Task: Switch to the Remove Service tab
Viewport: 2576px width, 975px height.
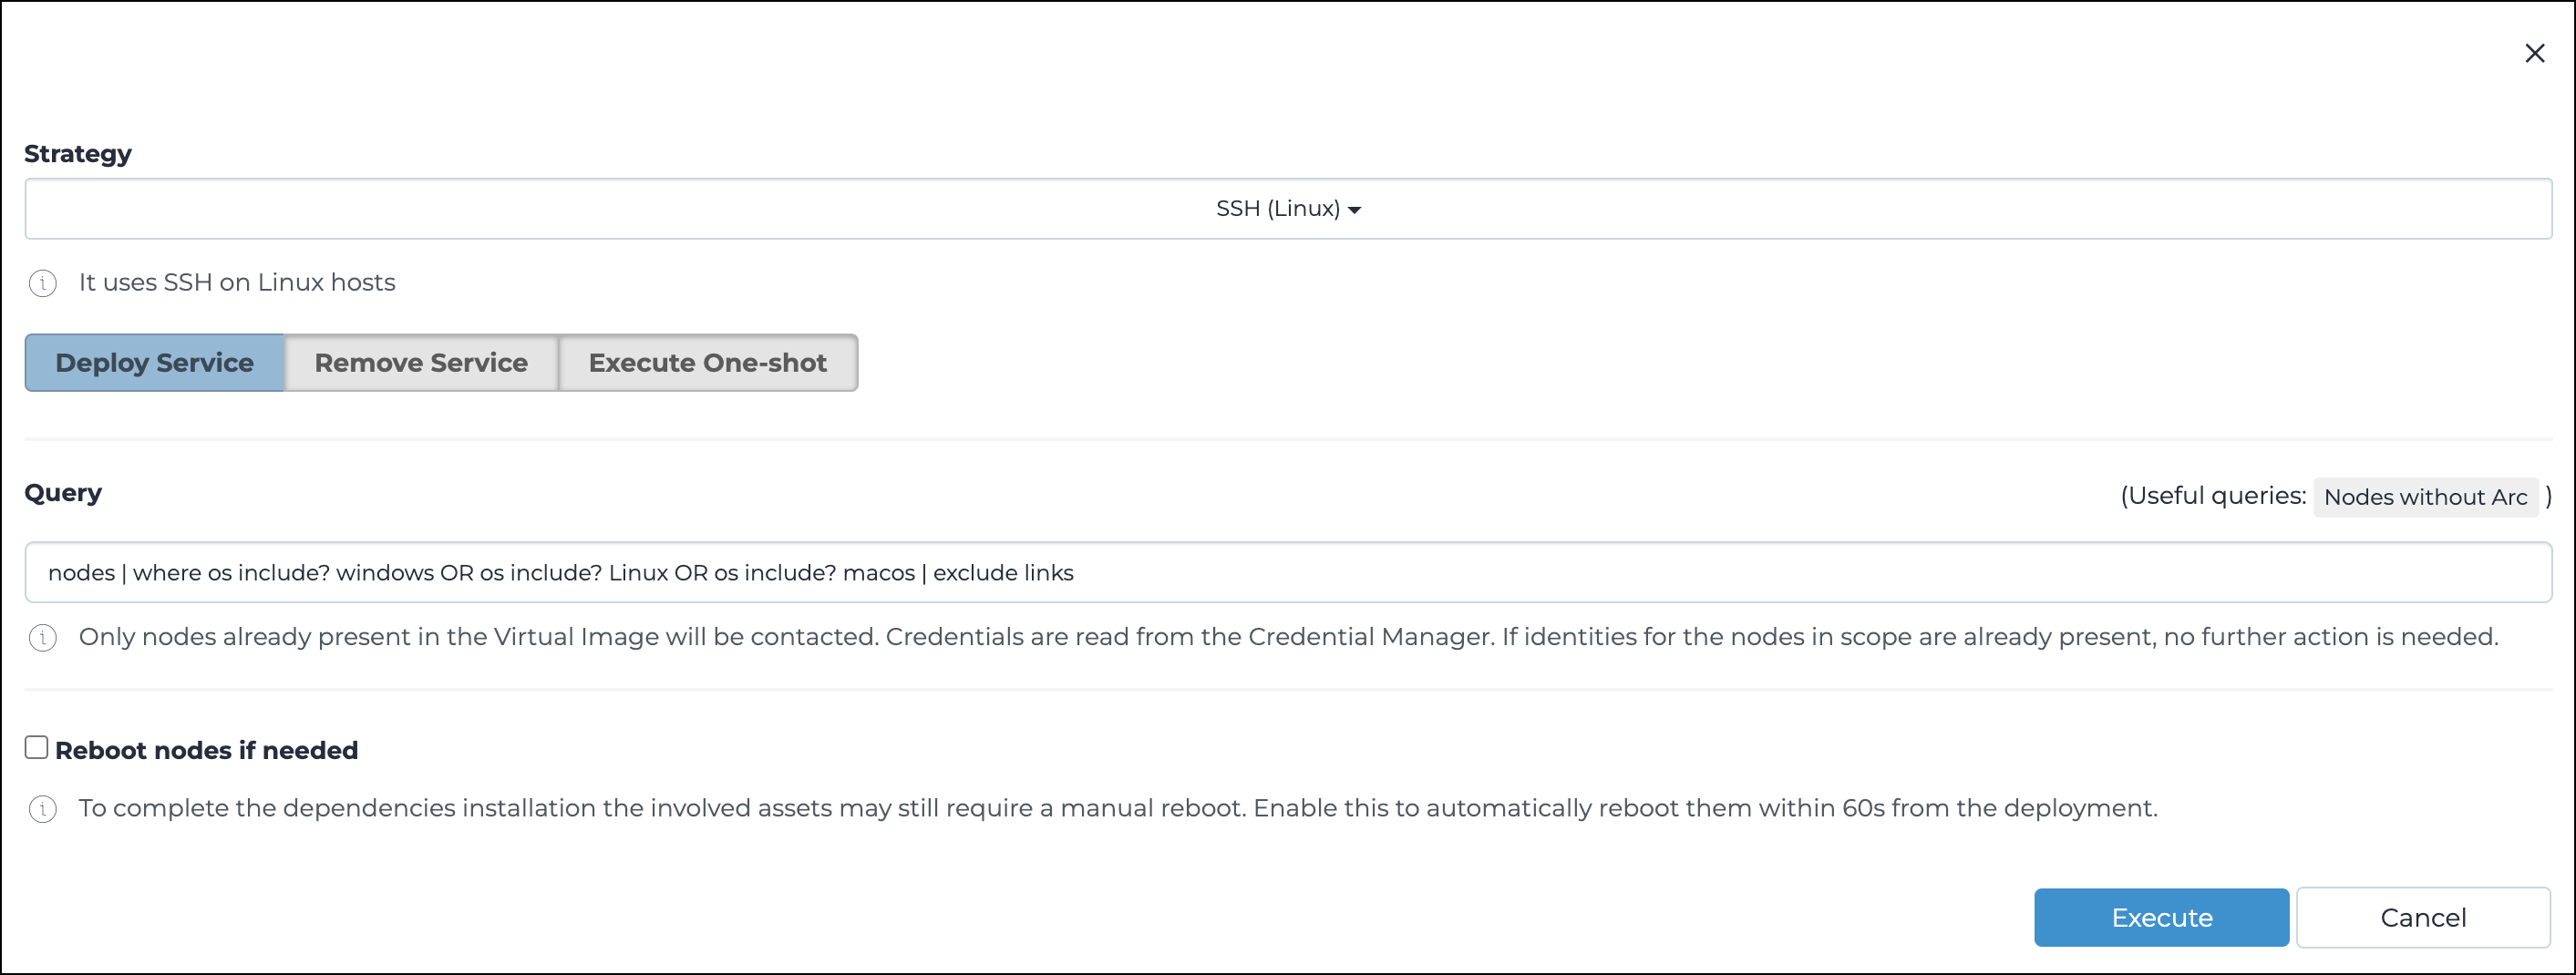Action: tap(421, 362)
